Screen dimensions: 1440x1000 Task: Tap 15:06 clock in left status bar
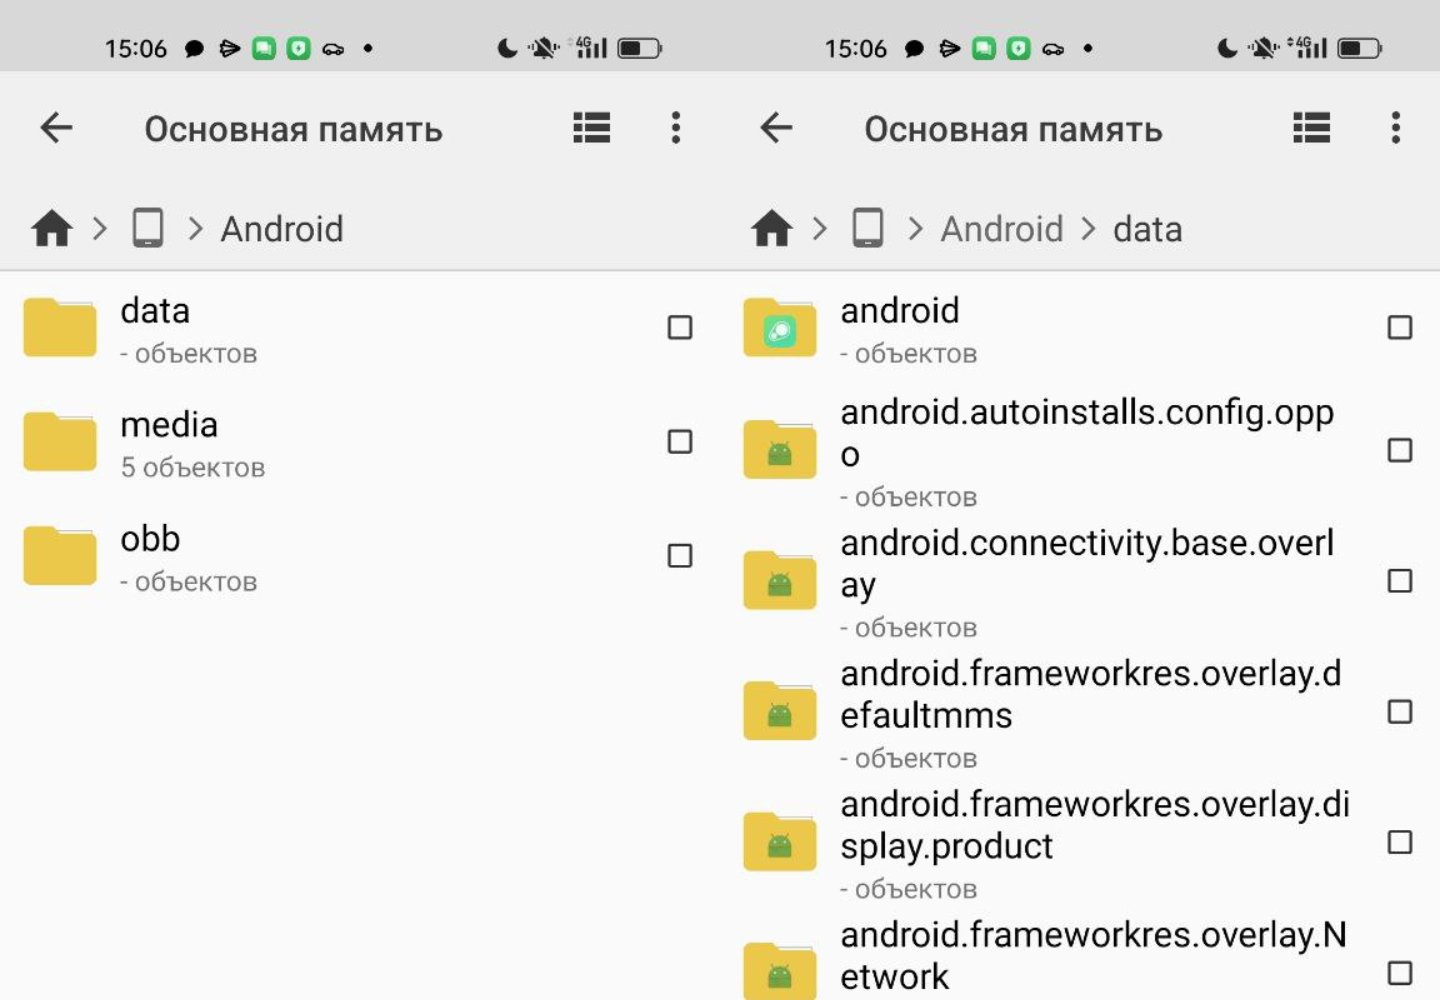click(136, 48)
